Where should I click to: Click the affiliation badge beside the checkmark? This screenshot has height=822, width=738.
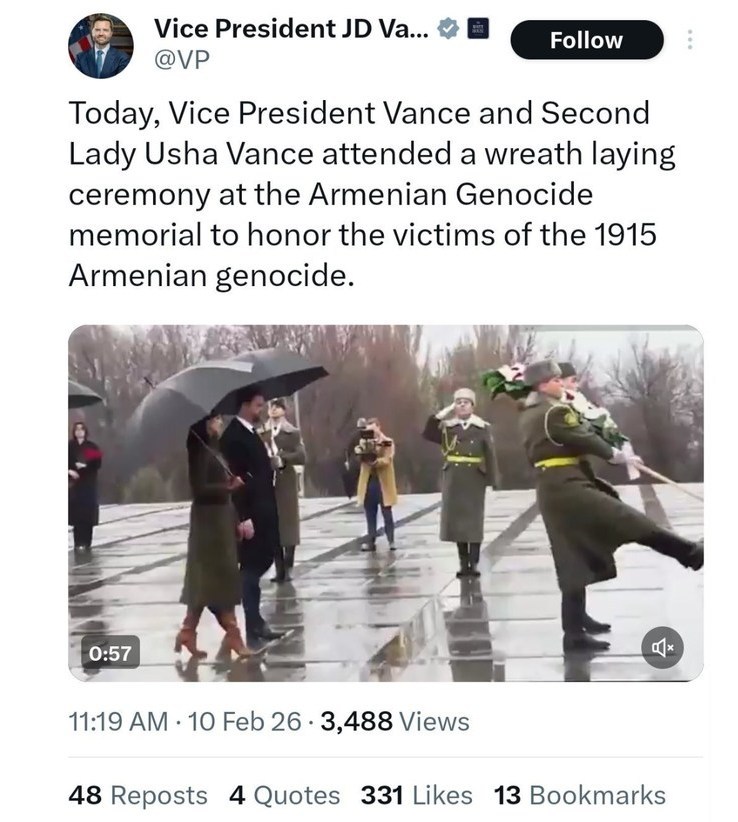click(478, 30)
